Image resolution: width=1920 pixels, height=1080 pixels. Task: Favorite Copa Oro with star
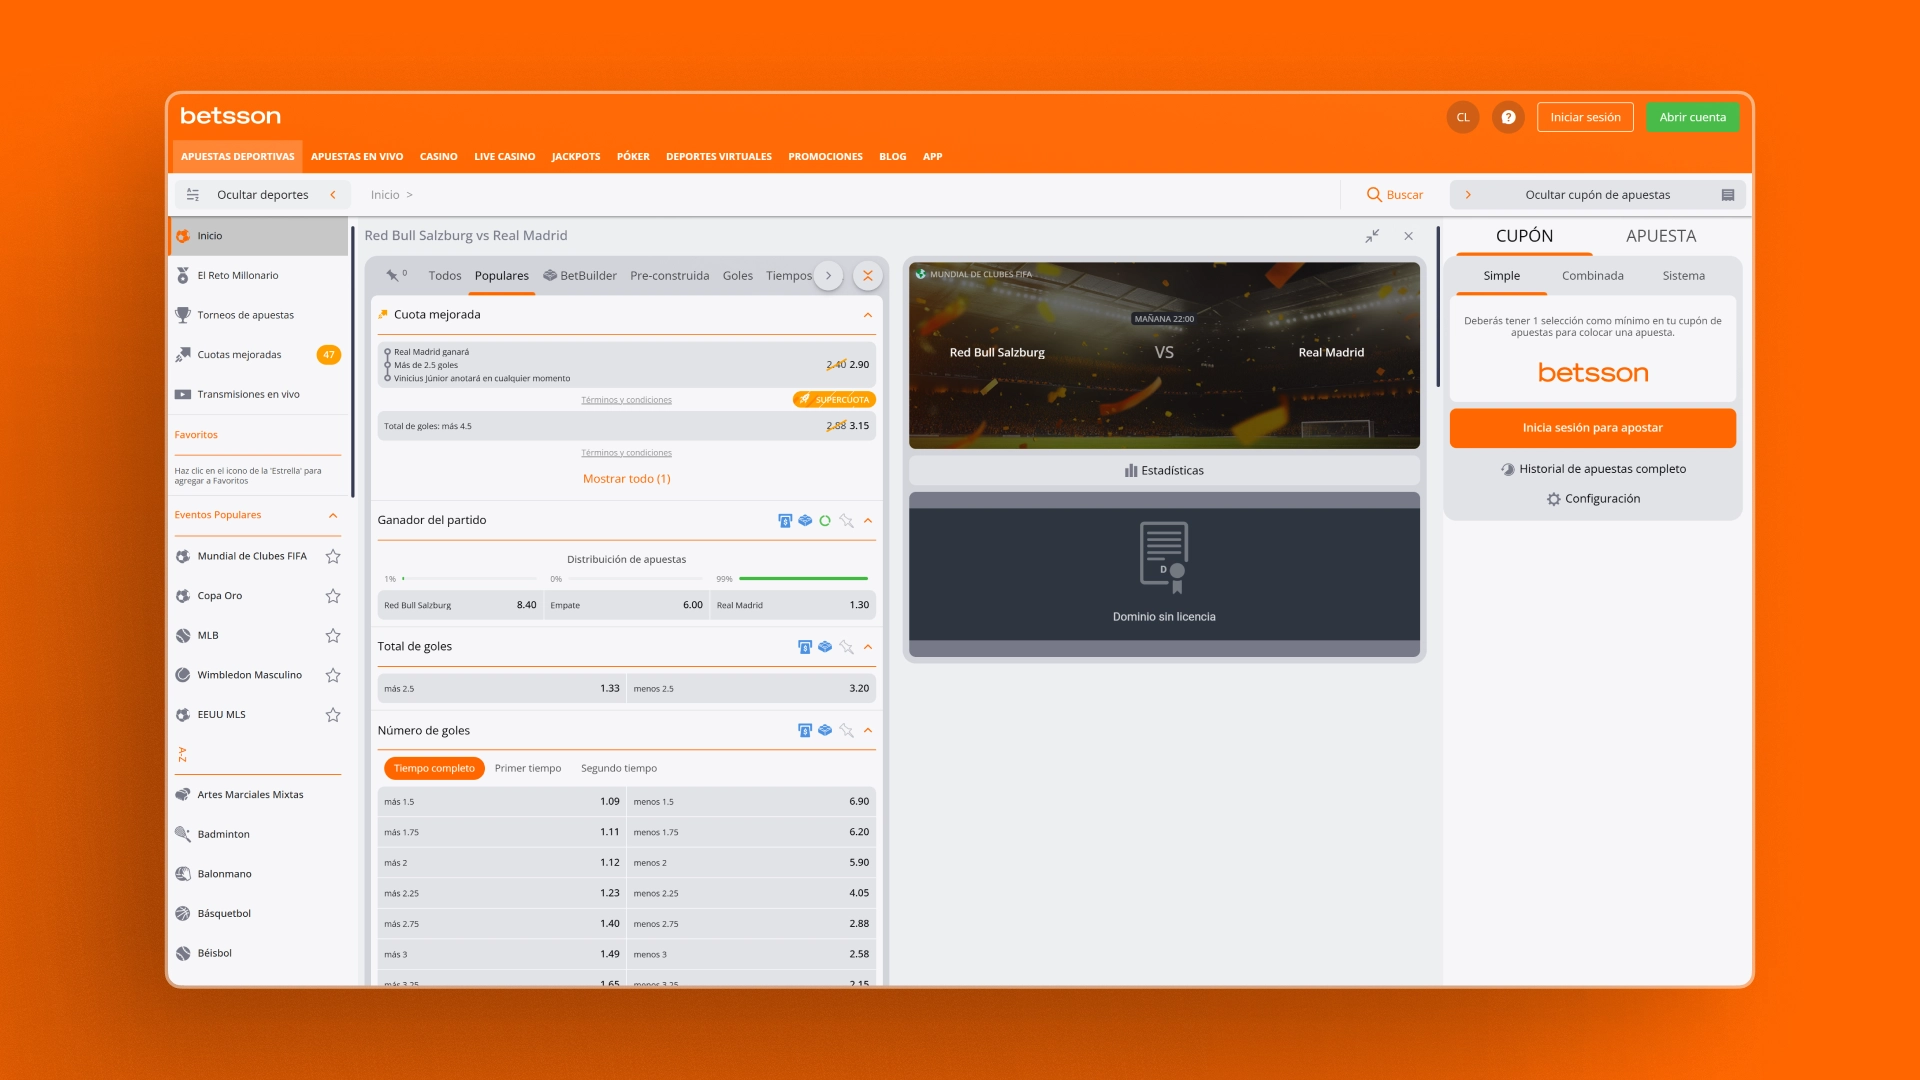coord(333,596)
